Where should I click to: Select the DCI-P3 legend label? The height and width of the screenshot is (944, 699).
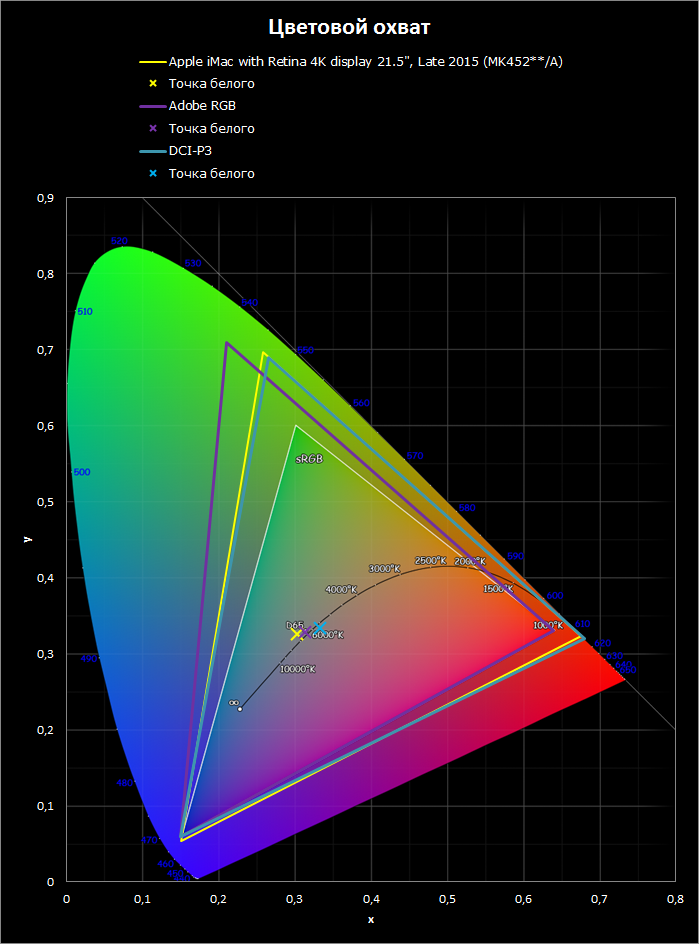pyautogui.click(x=191, y=151)
